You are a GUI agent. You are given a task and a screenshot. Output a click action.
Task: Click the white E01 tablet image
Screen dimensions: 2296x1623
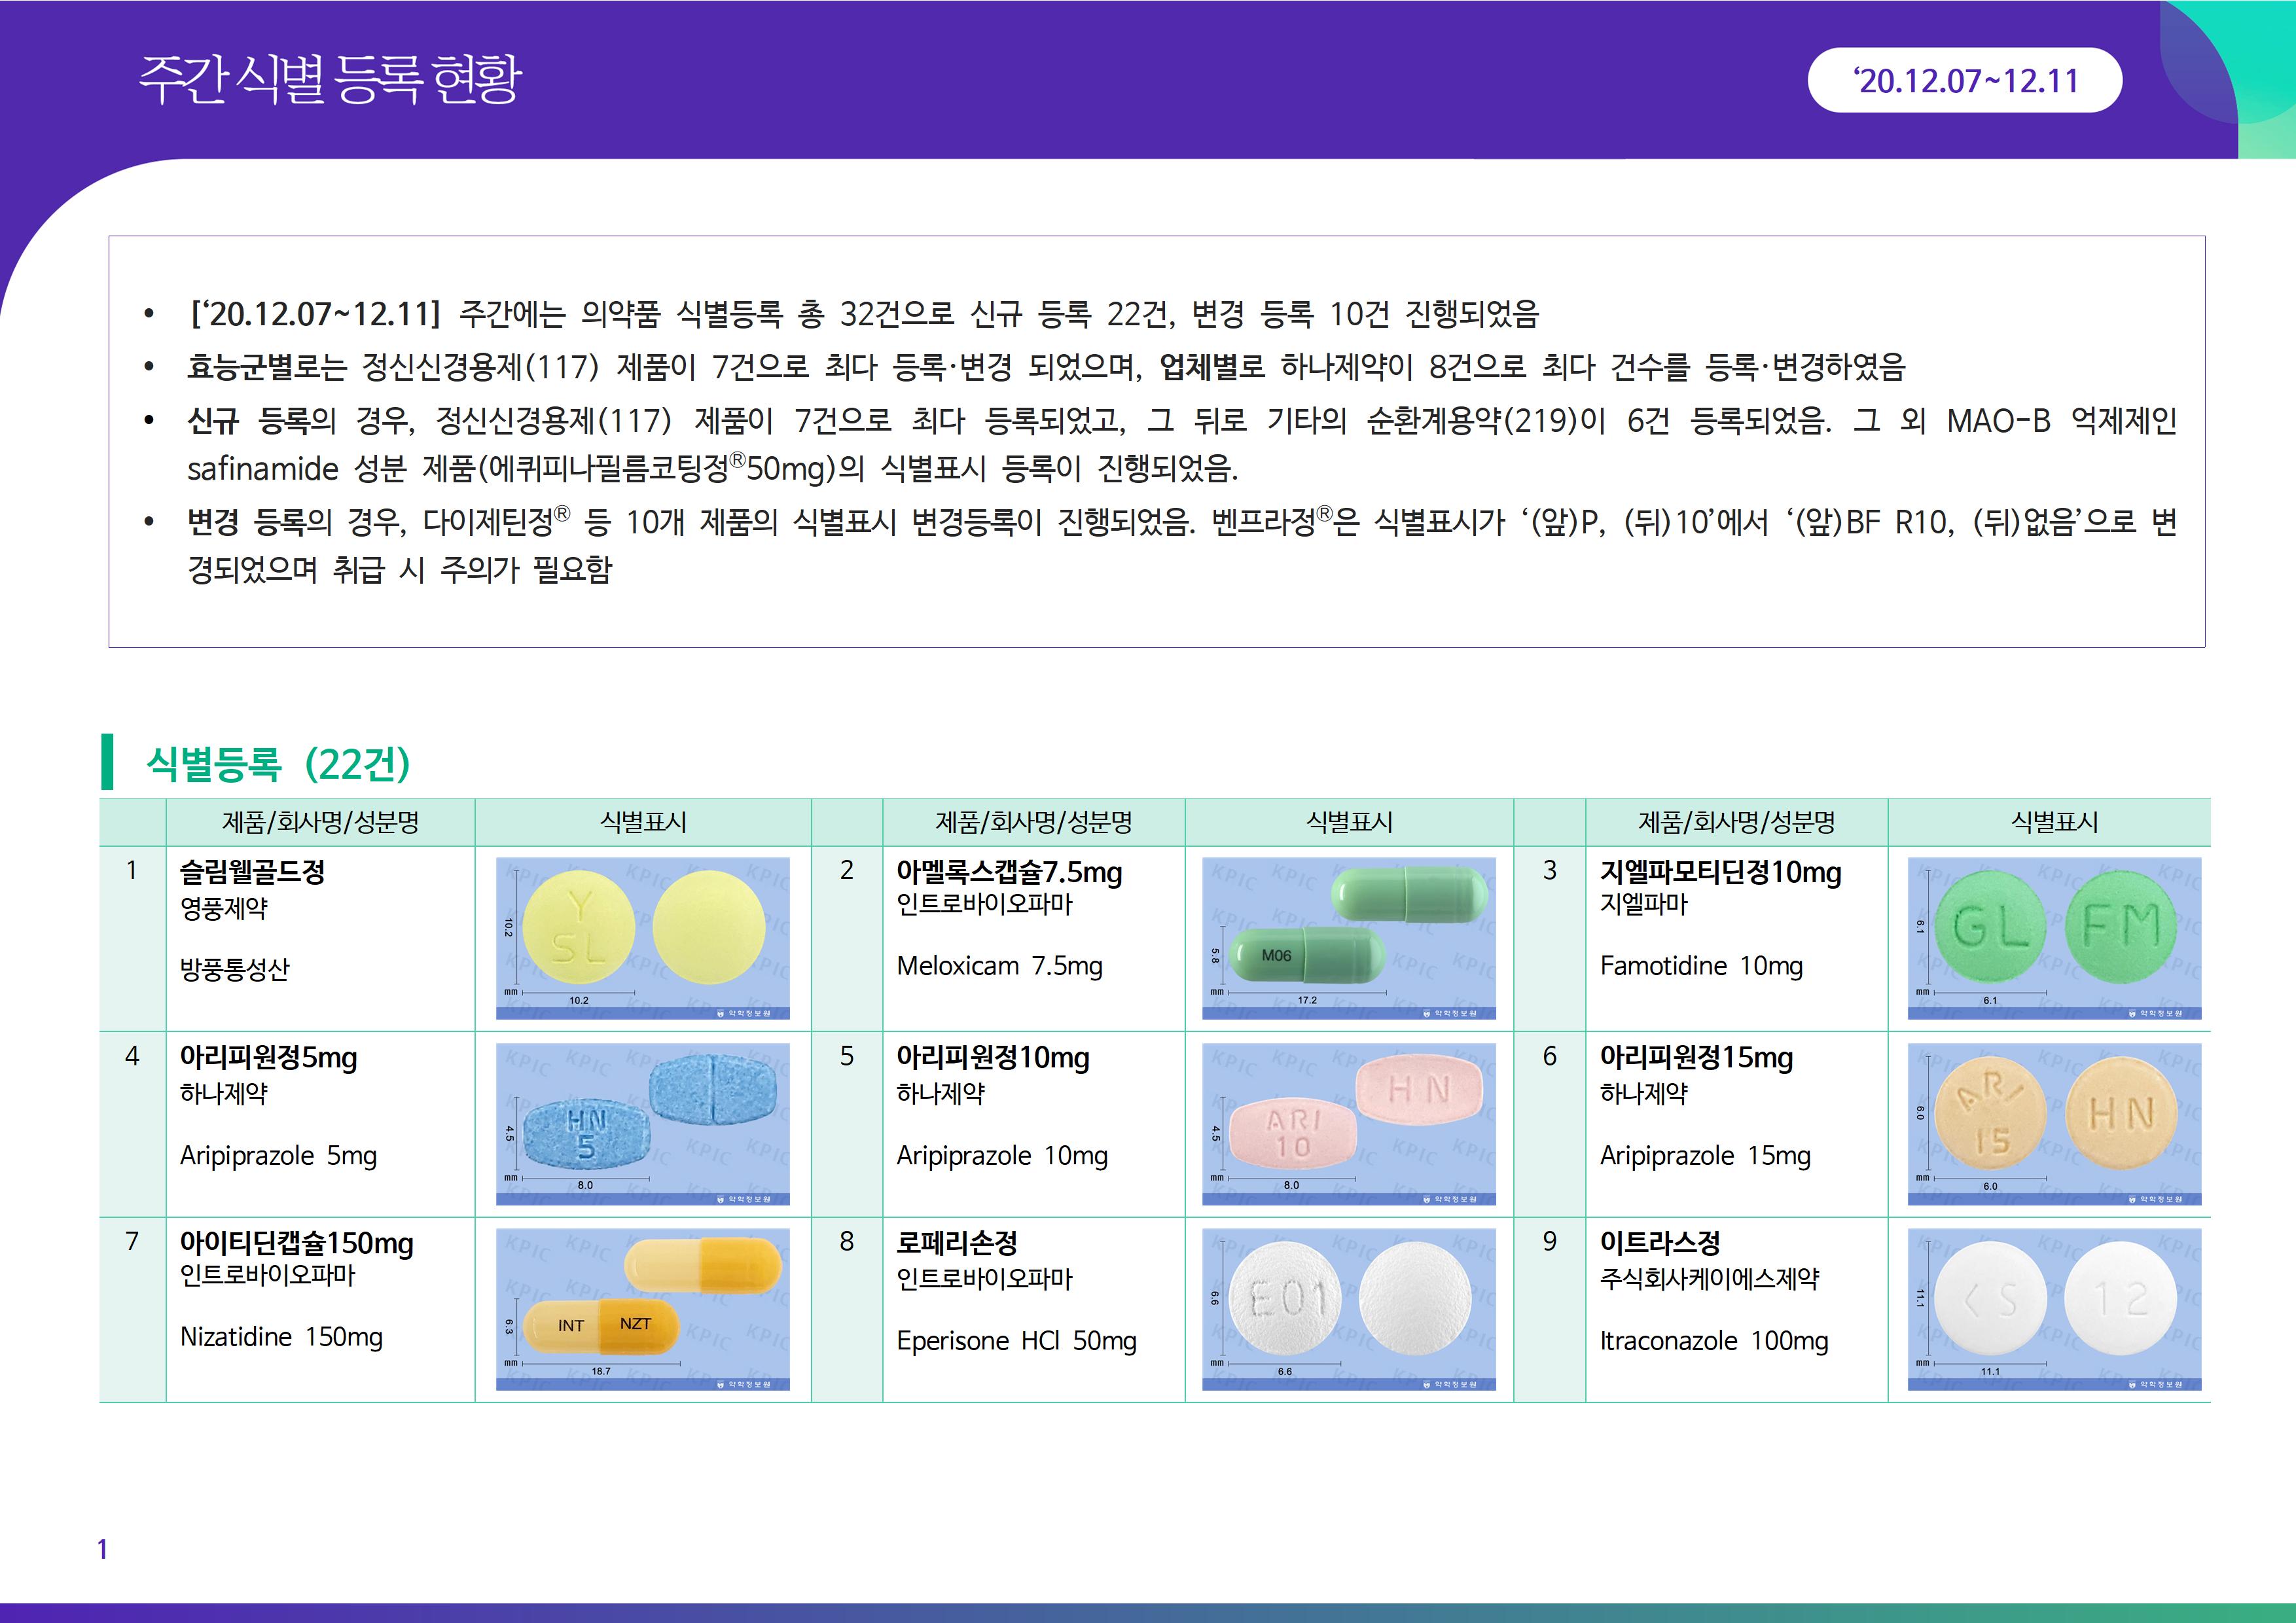[x=1348, y=1308]
